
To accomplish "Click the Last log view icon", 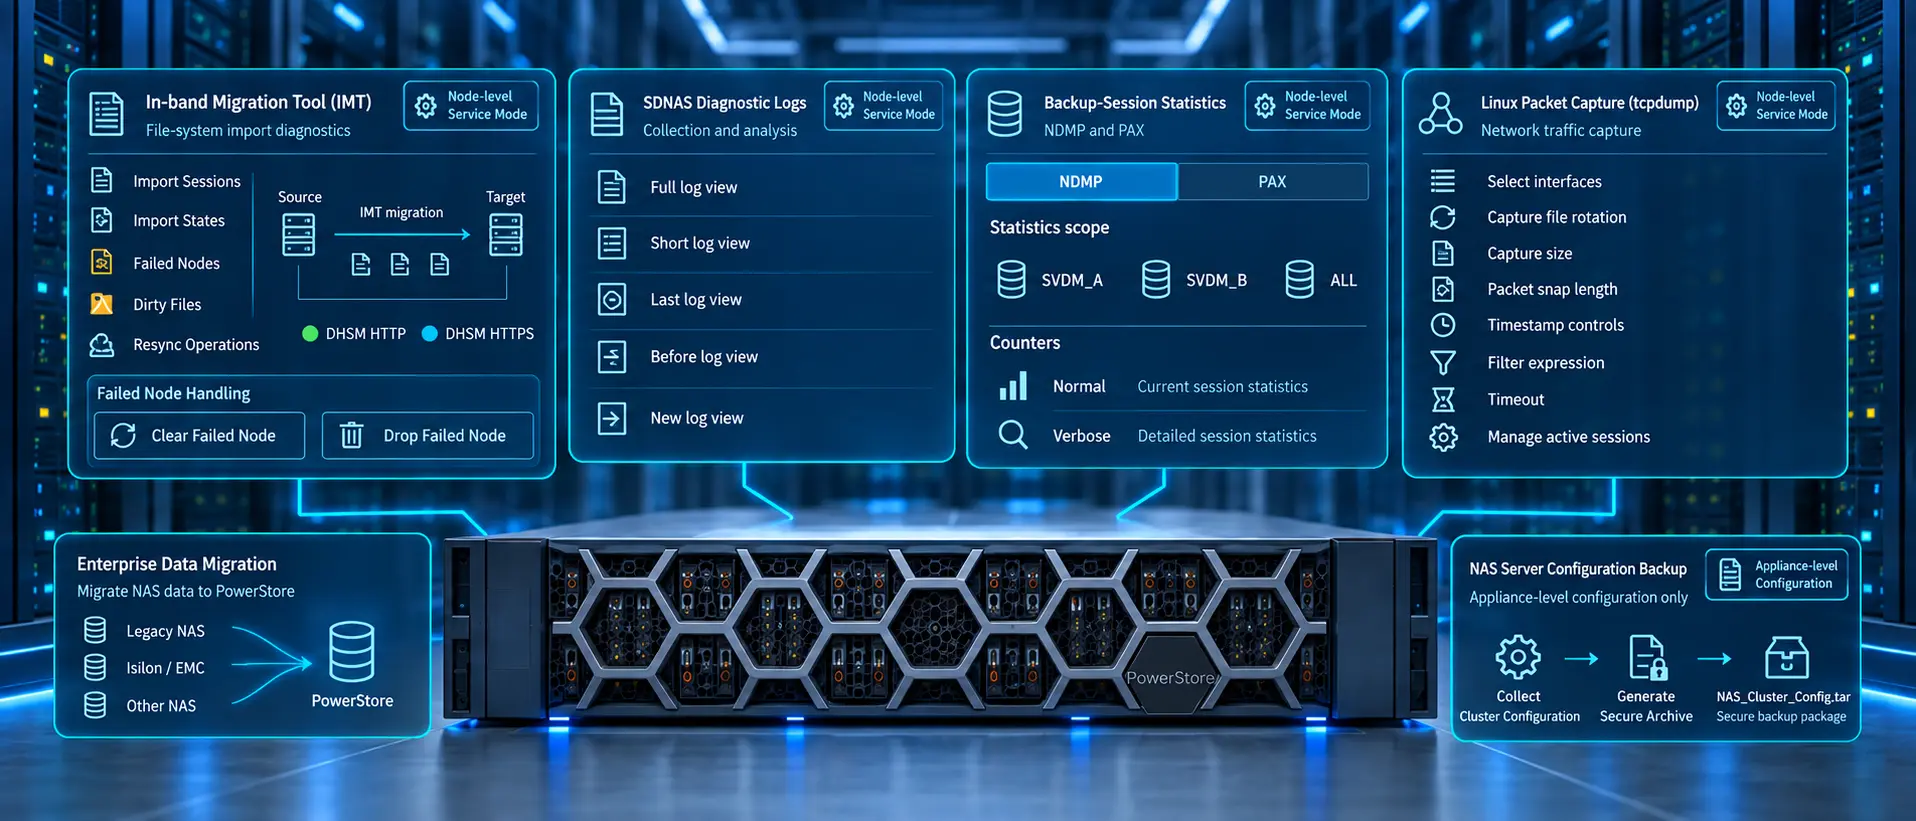I will point(611,299).
